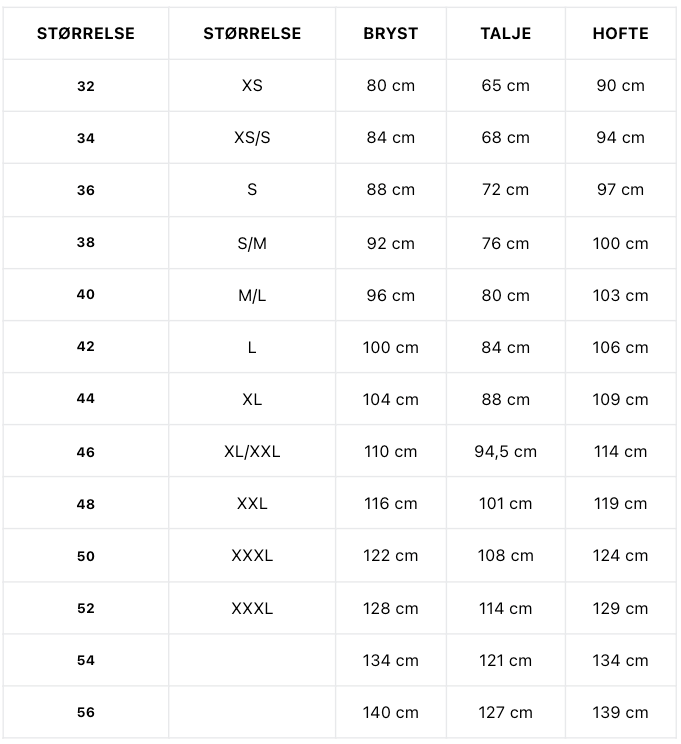Select the XXXL cell in the size 52 row
Image resolution: width=681 pixels, height=744 pixels.
point(252,608)
